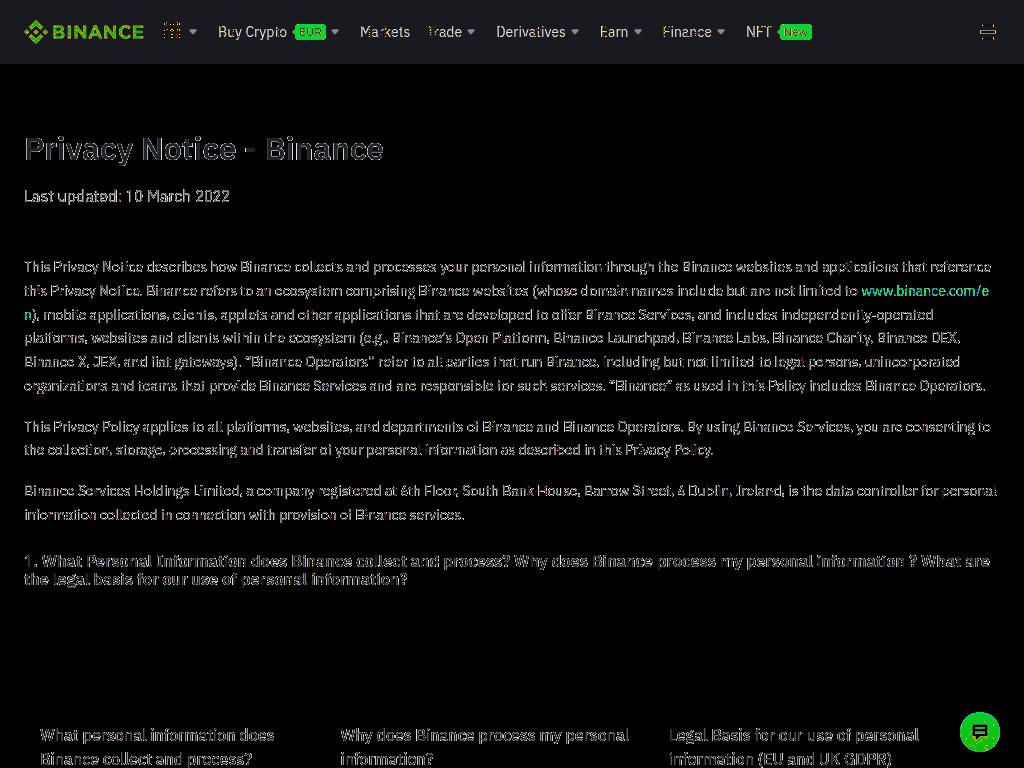This screenshot has height=768, width=1024.
Task: Click 'What personal information does Binance collect' column header
Action: click(157, 747)
